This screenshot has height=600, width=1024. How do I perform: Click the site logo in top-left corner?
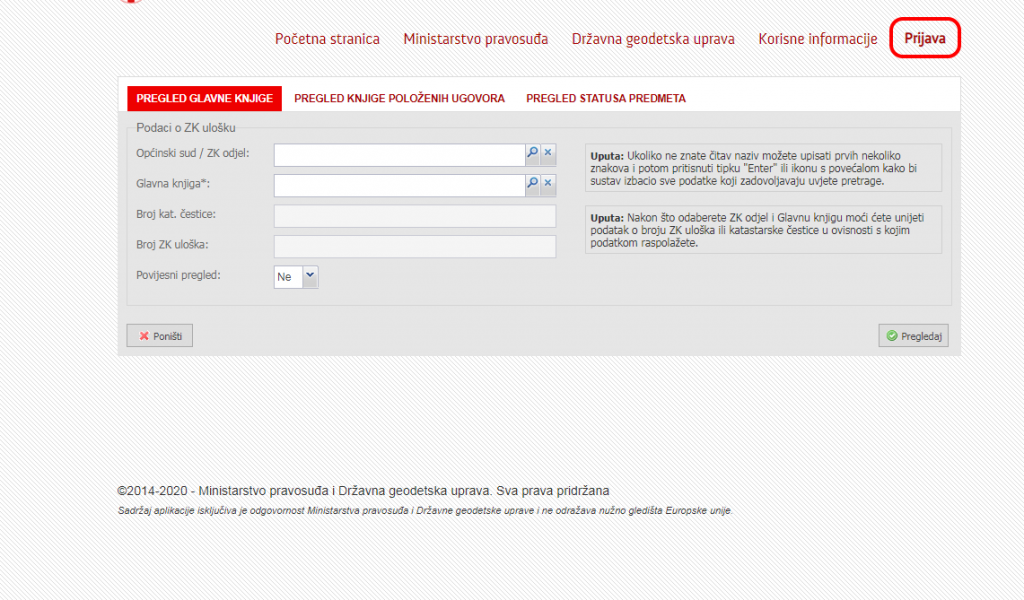click(130, 5)
